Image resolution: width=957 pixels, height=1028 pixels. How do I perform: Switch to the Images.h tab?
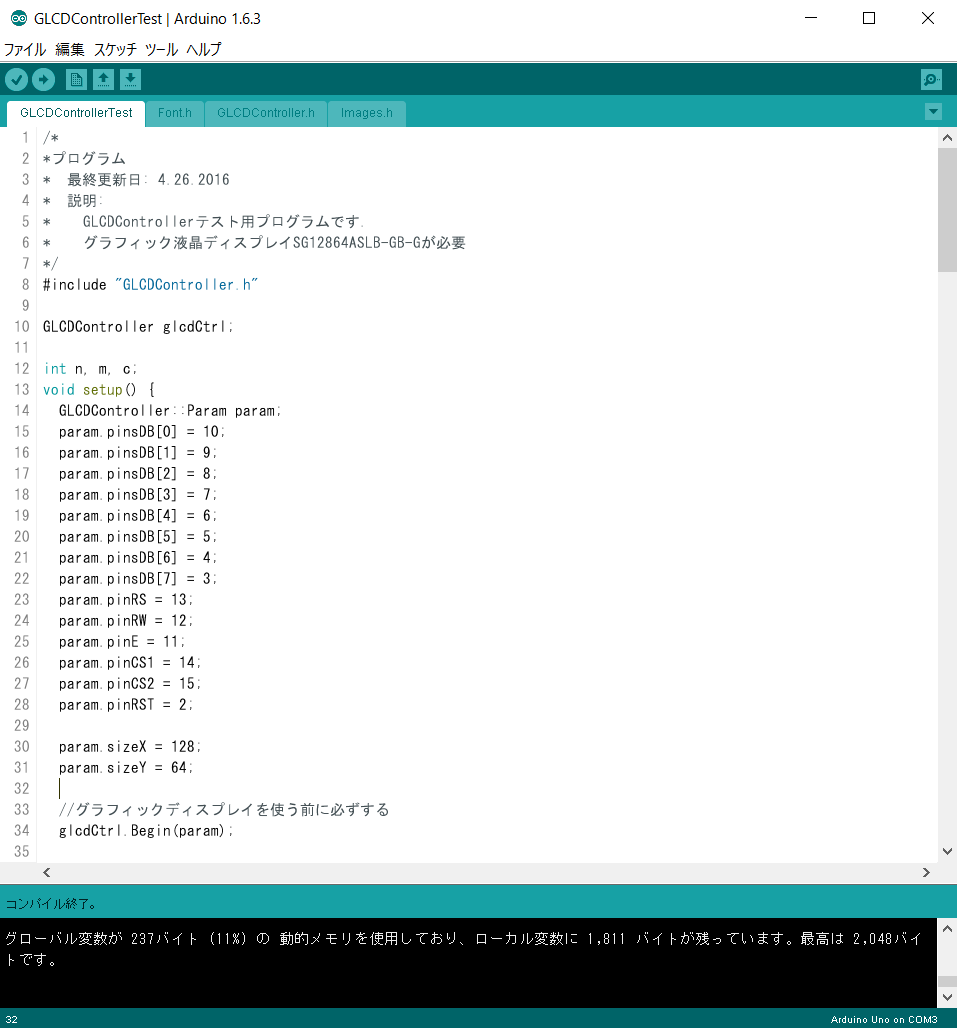point(367,113)
